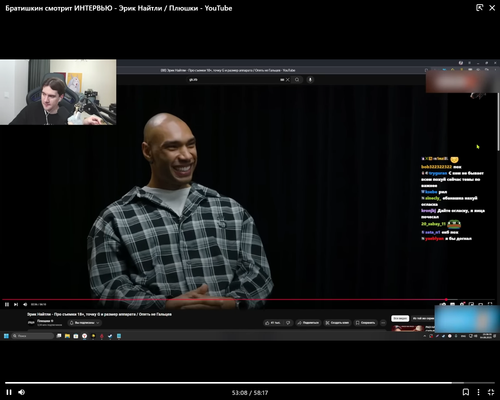Dislike the Эрик Найтли video
Image resolution: width=500 pixels, height=400 pixels.
pos(289,323)
